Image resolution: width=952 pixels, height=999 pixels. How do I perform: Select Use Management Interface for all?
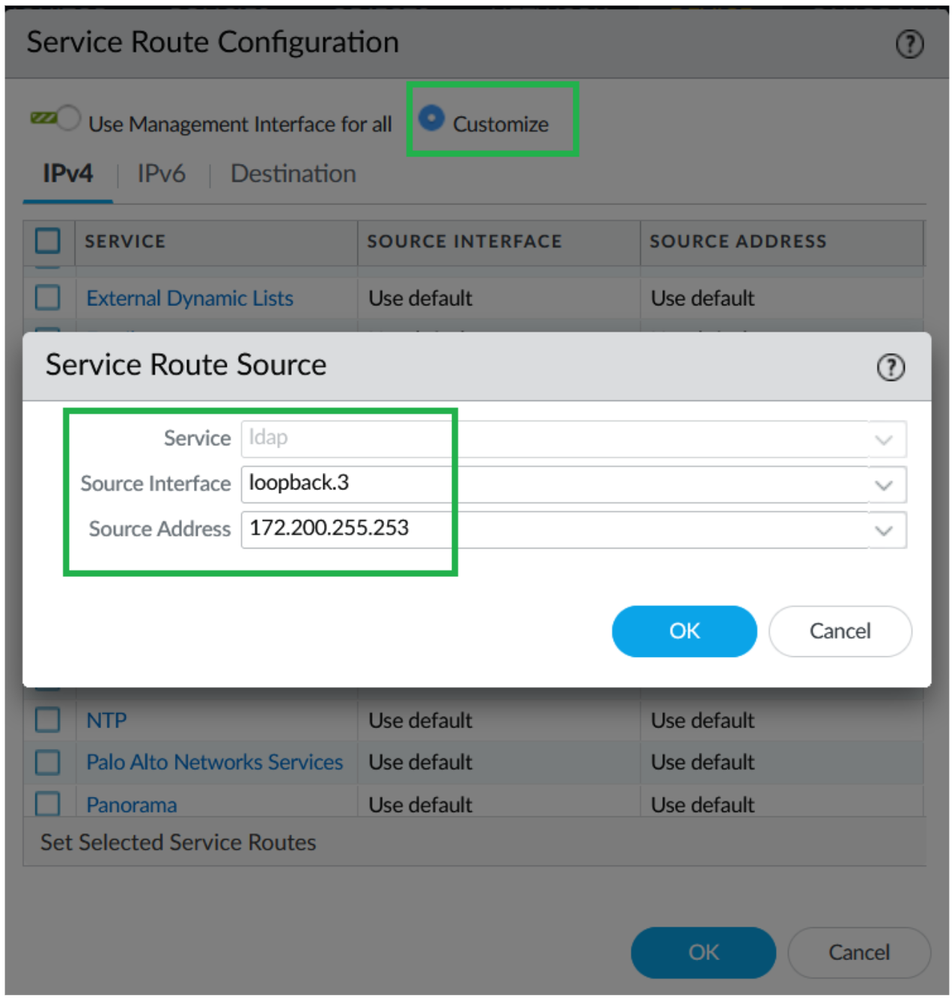(x=68, y=120)
